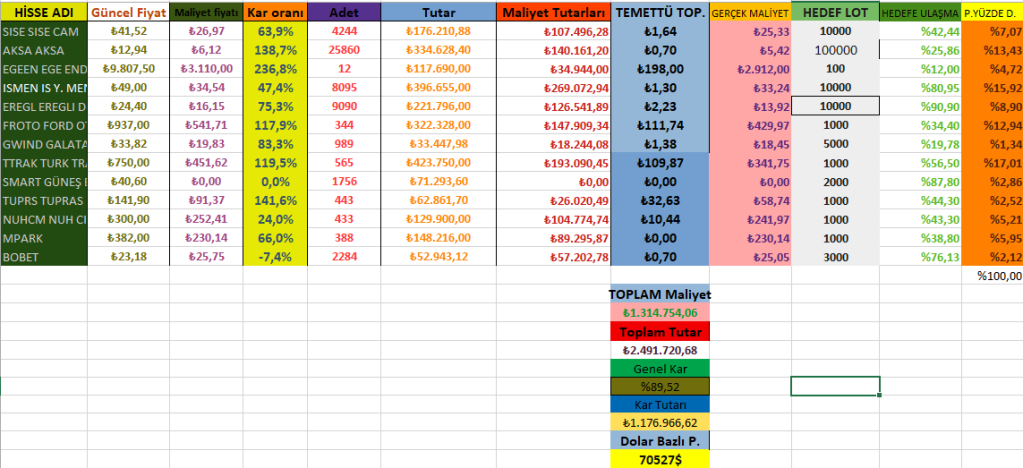Image resolution: width=1023 pixels, height=468 pixels.
Task: Select the %100,00 total percentage cell
Action: [999, 276]
